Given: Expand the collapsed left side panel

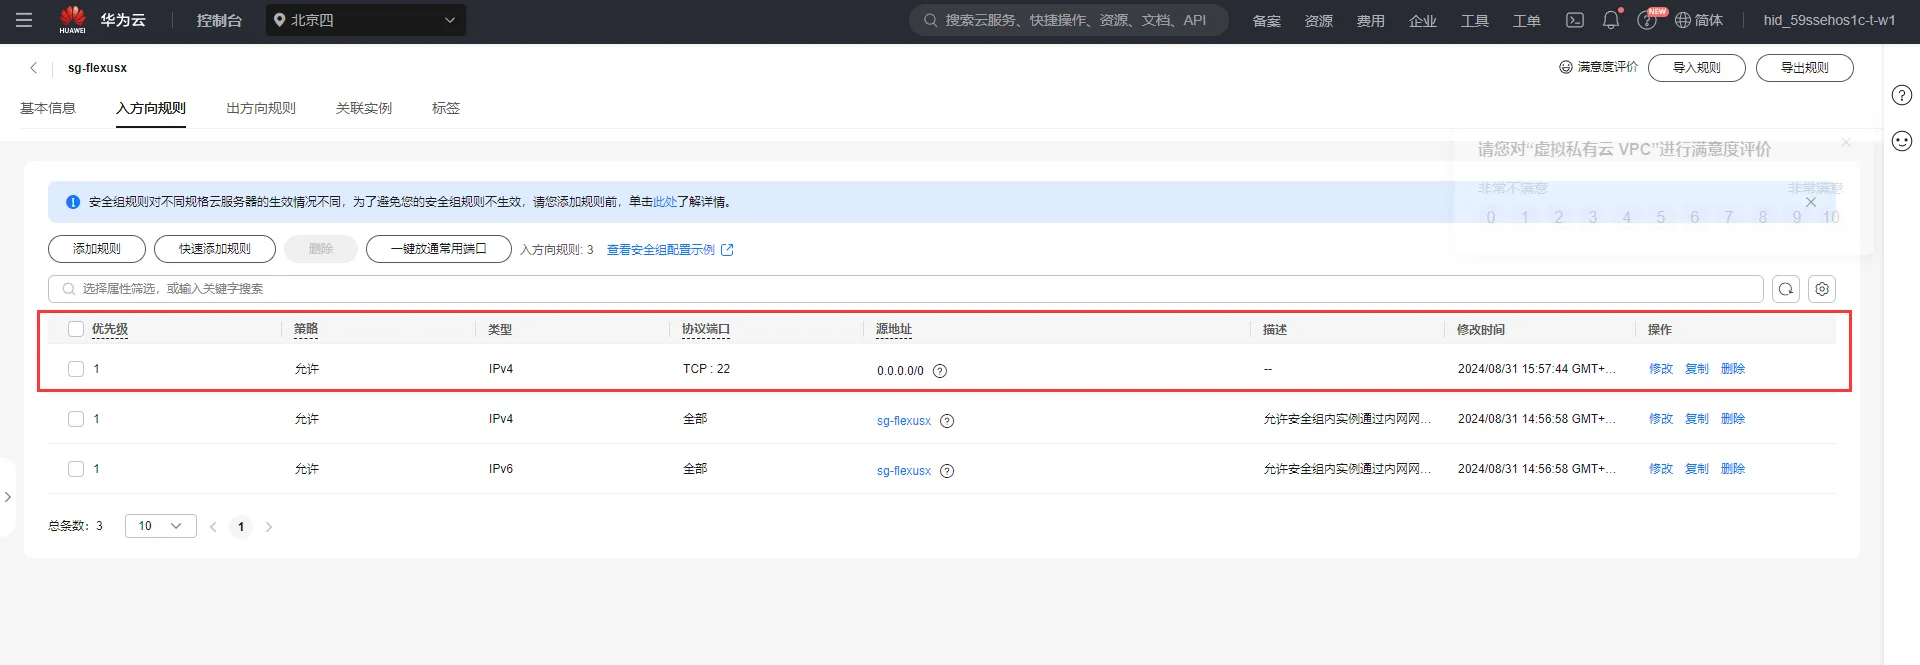Looking at the screenshot, I should click(8, 497).
